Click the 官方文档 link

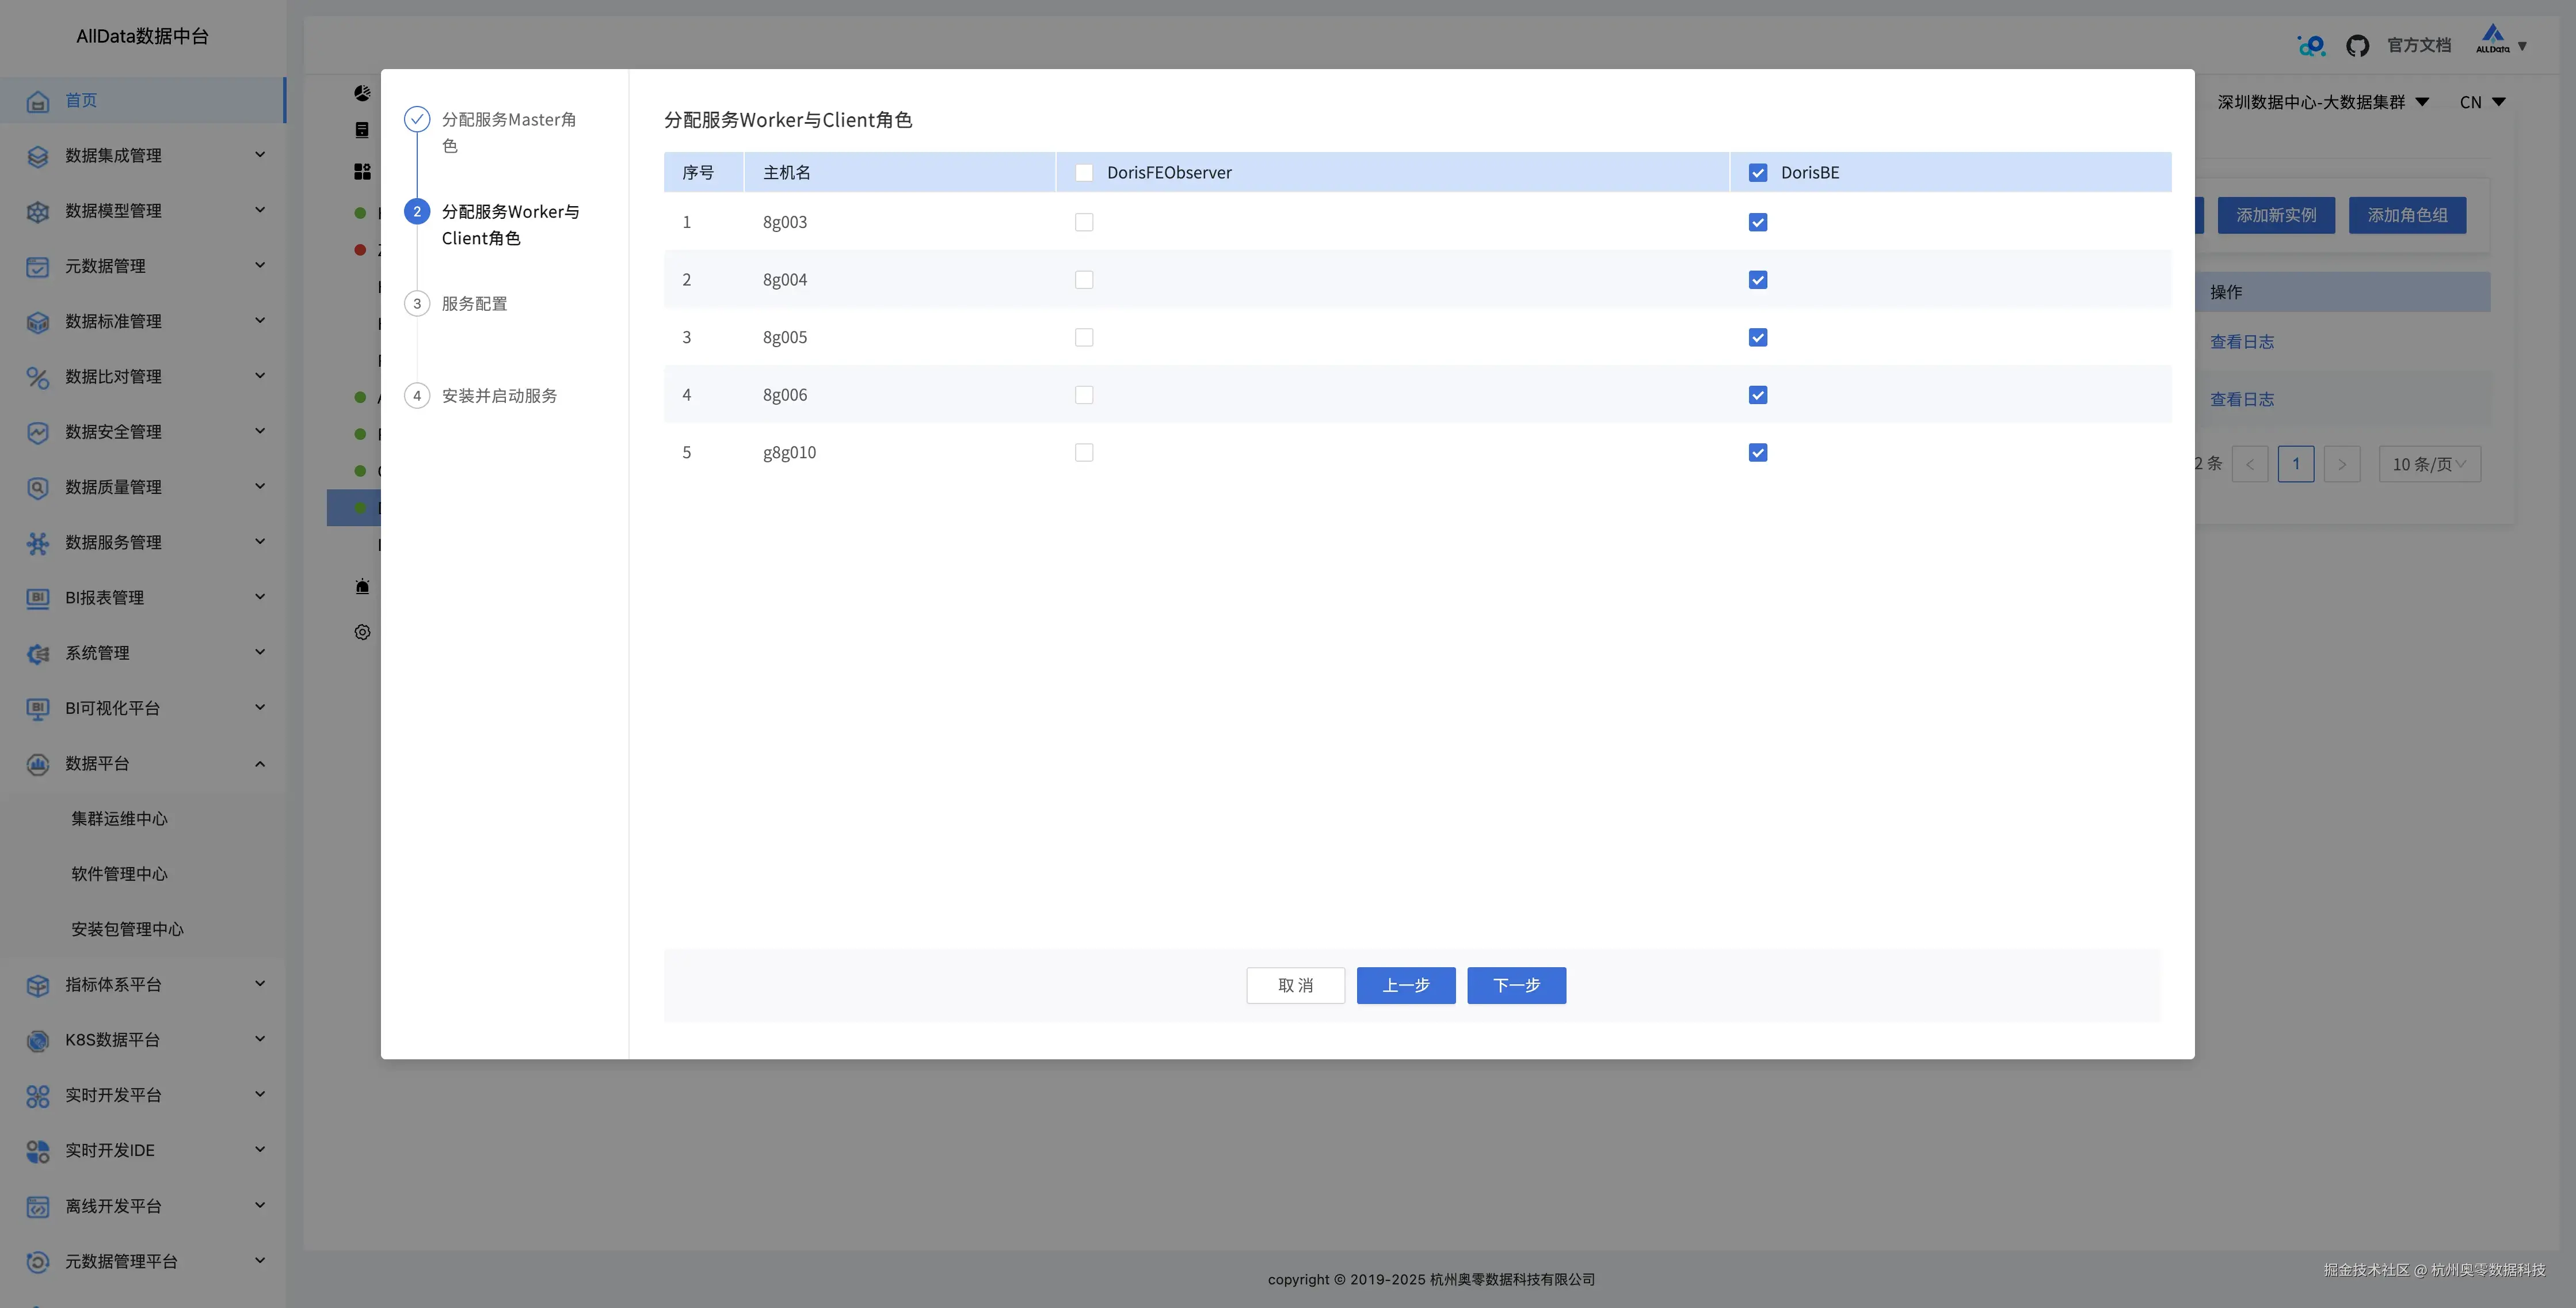[2418, 46]
